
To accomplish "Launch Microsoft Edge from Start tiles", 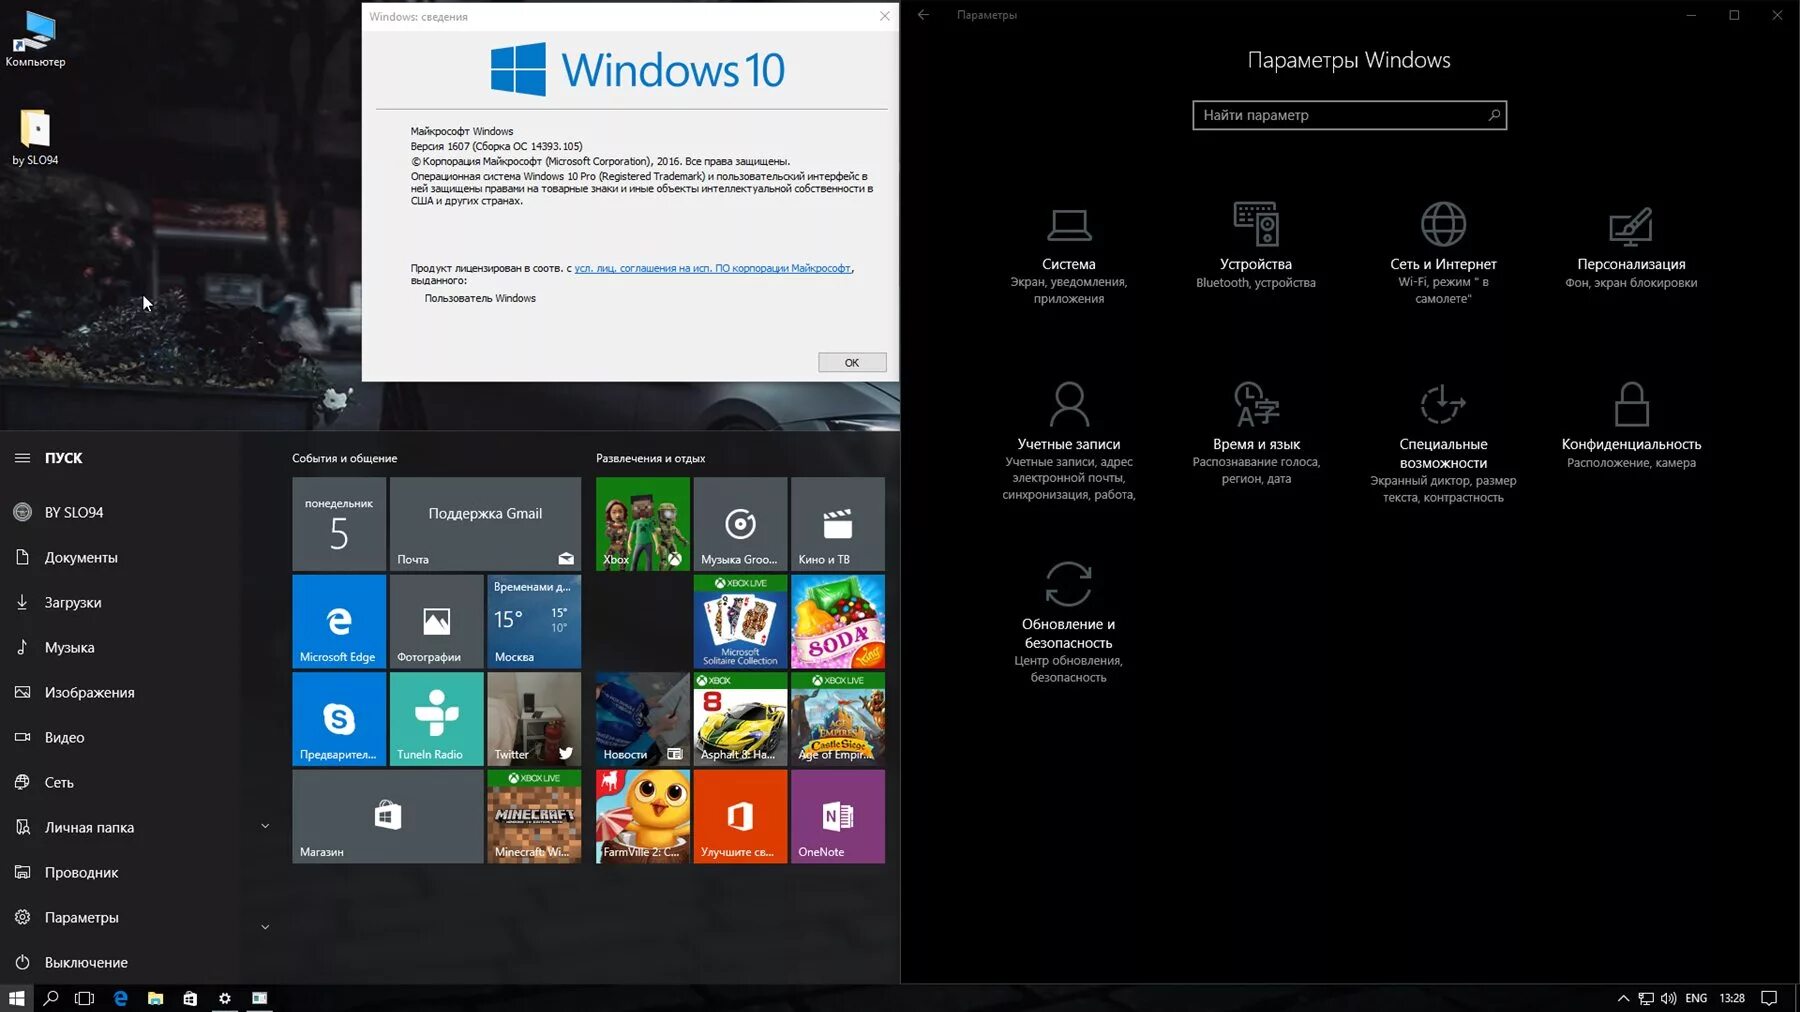I will [339, 621].
